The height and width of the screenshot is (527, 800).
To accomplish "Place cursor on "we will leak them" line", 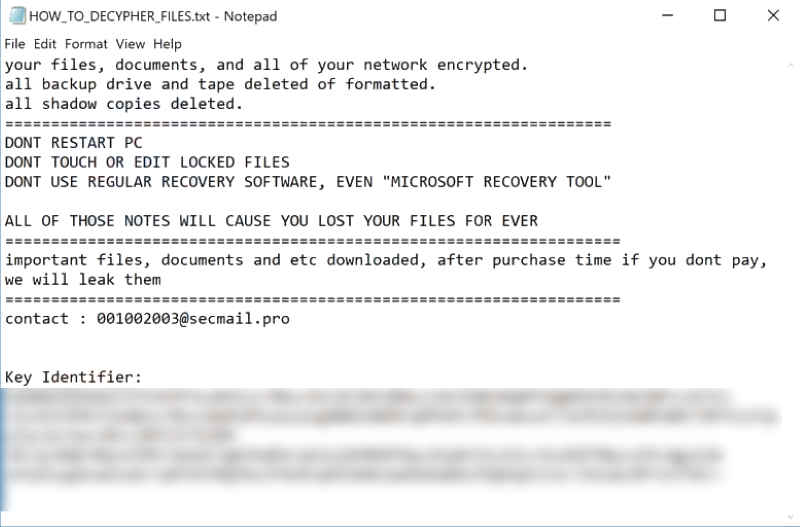I will (82, 280).
